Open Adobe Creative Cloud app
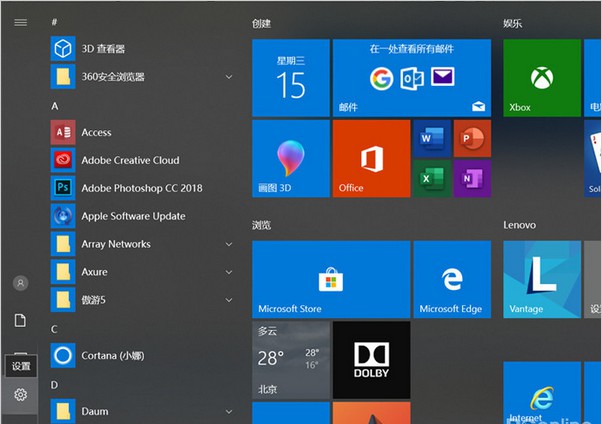The image size is (602, 424). (x=130, y=160)
